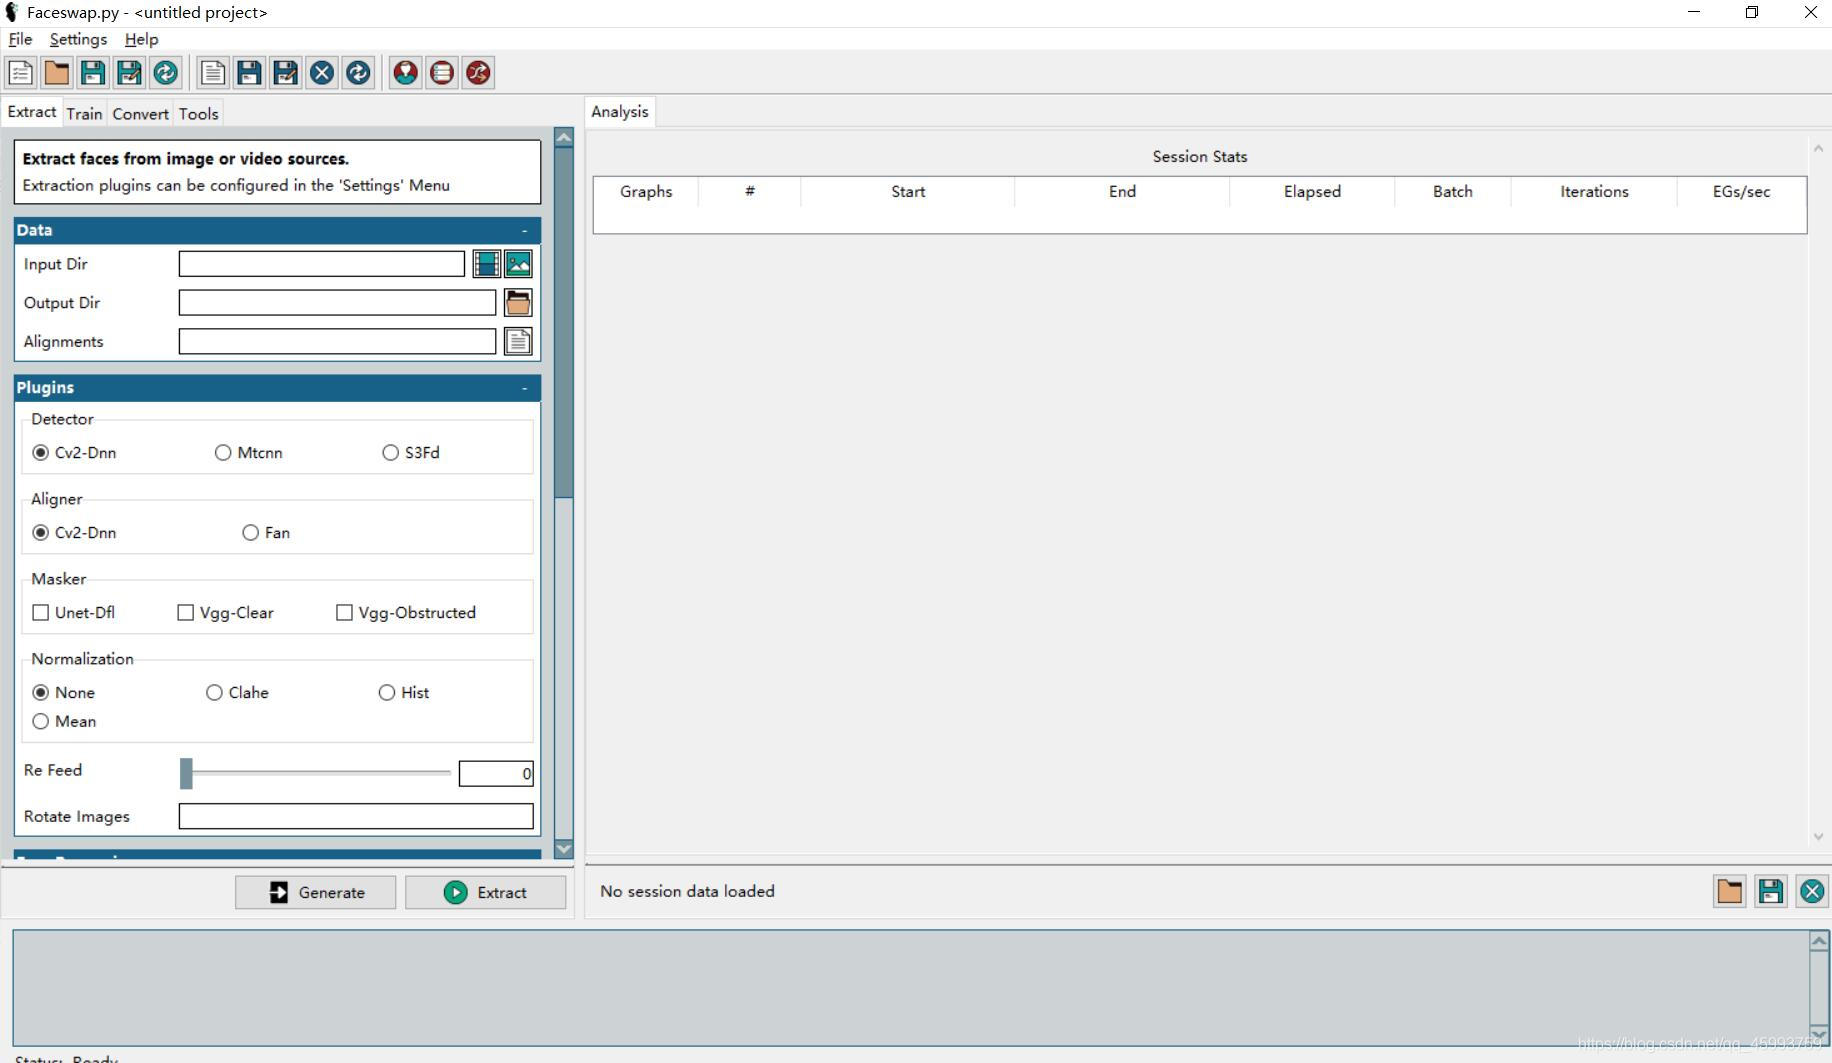
Task: Switch to the Train tab
Action: coord(84,114)
